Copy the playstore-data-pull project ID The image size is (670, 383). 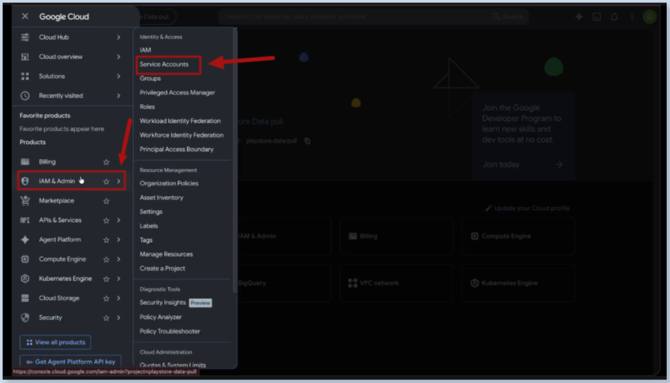click(x=307, y=141)
